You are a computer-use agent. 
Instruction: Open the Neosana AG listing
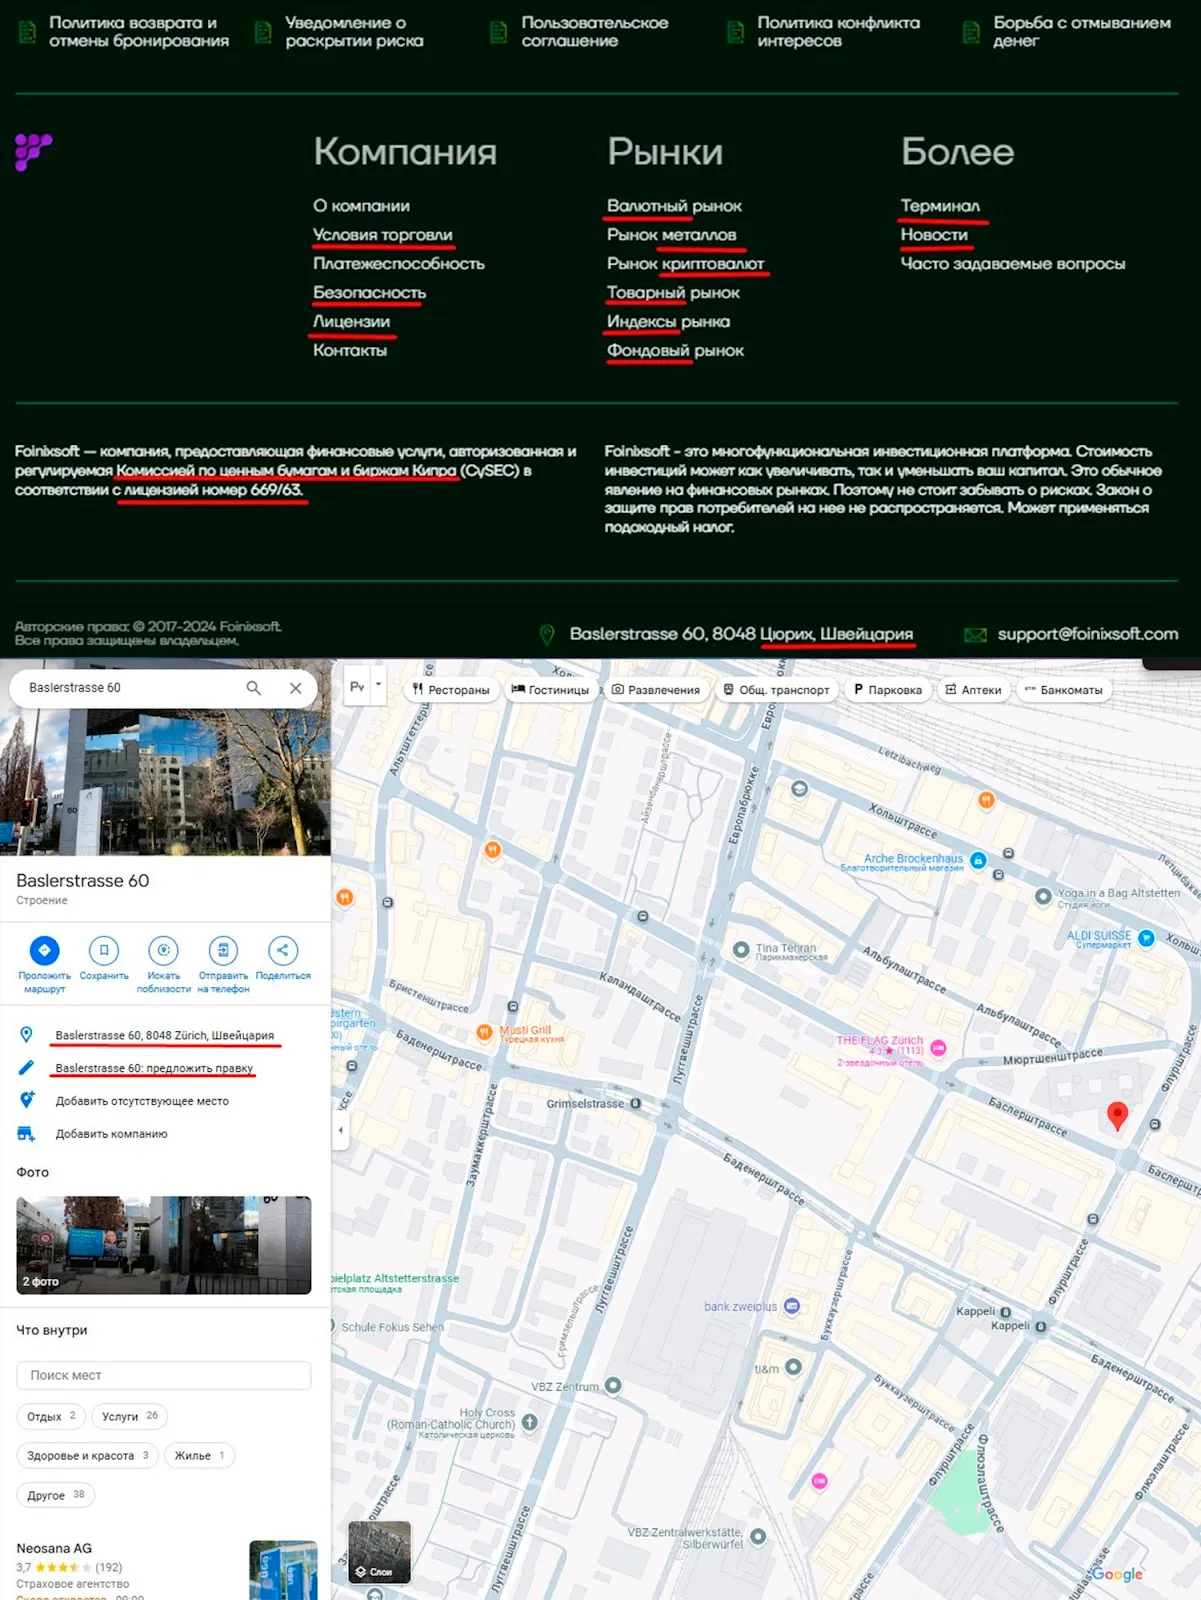point(165,1567)
